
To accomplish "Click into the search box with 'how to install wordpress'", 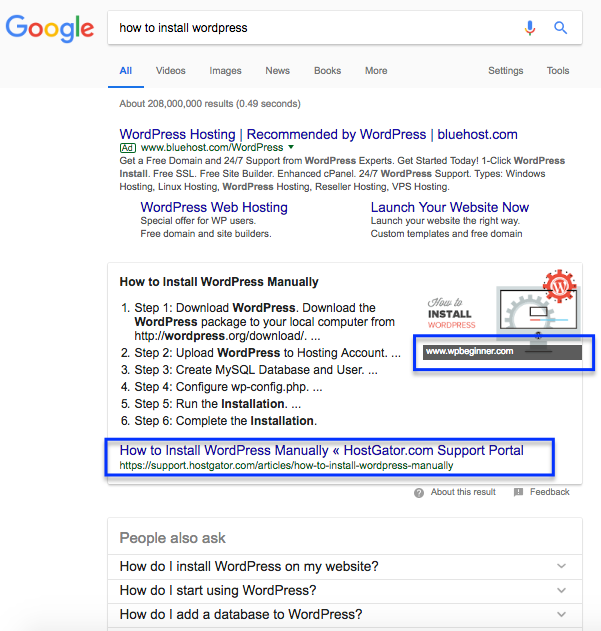I will coord(314,28).
